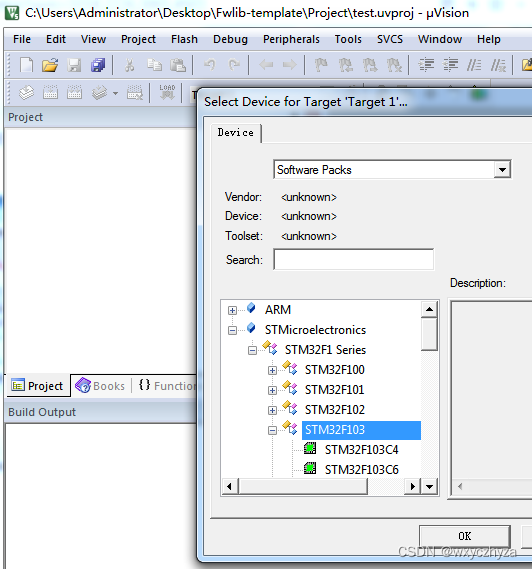Image resolution: width=532 pixels, height=569 pixels.
Task: Collapse the STM32F103 node
Action: (x=272, y=430)
